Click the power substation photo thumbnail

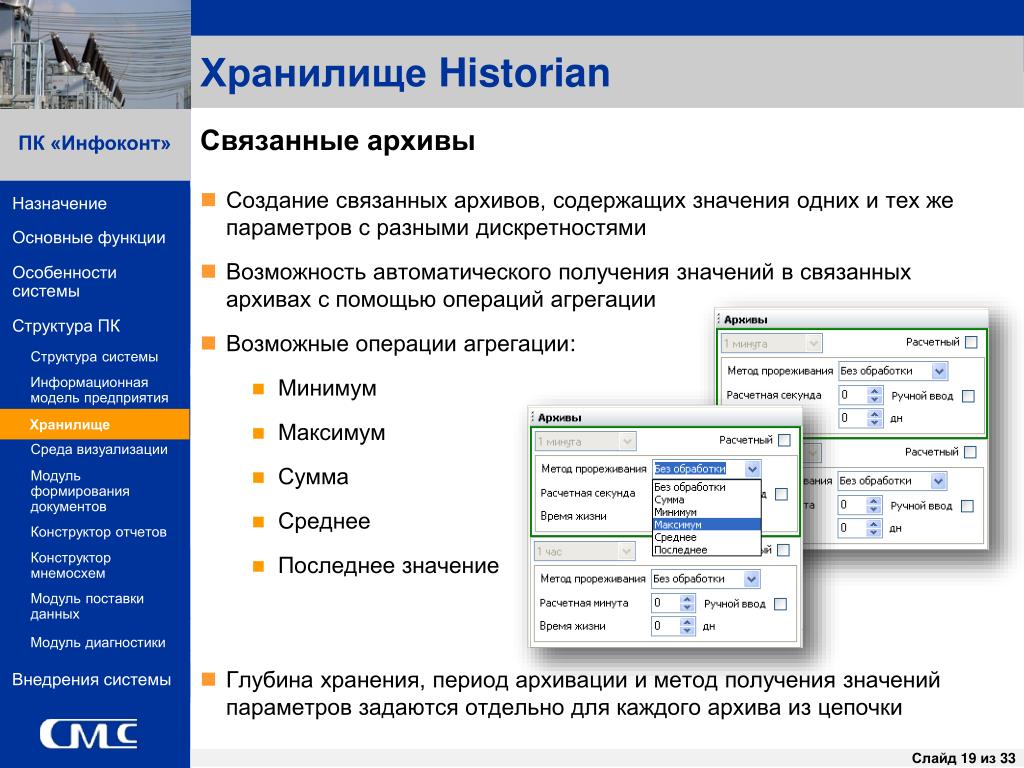pyautogui.click(x=95, y=54)
